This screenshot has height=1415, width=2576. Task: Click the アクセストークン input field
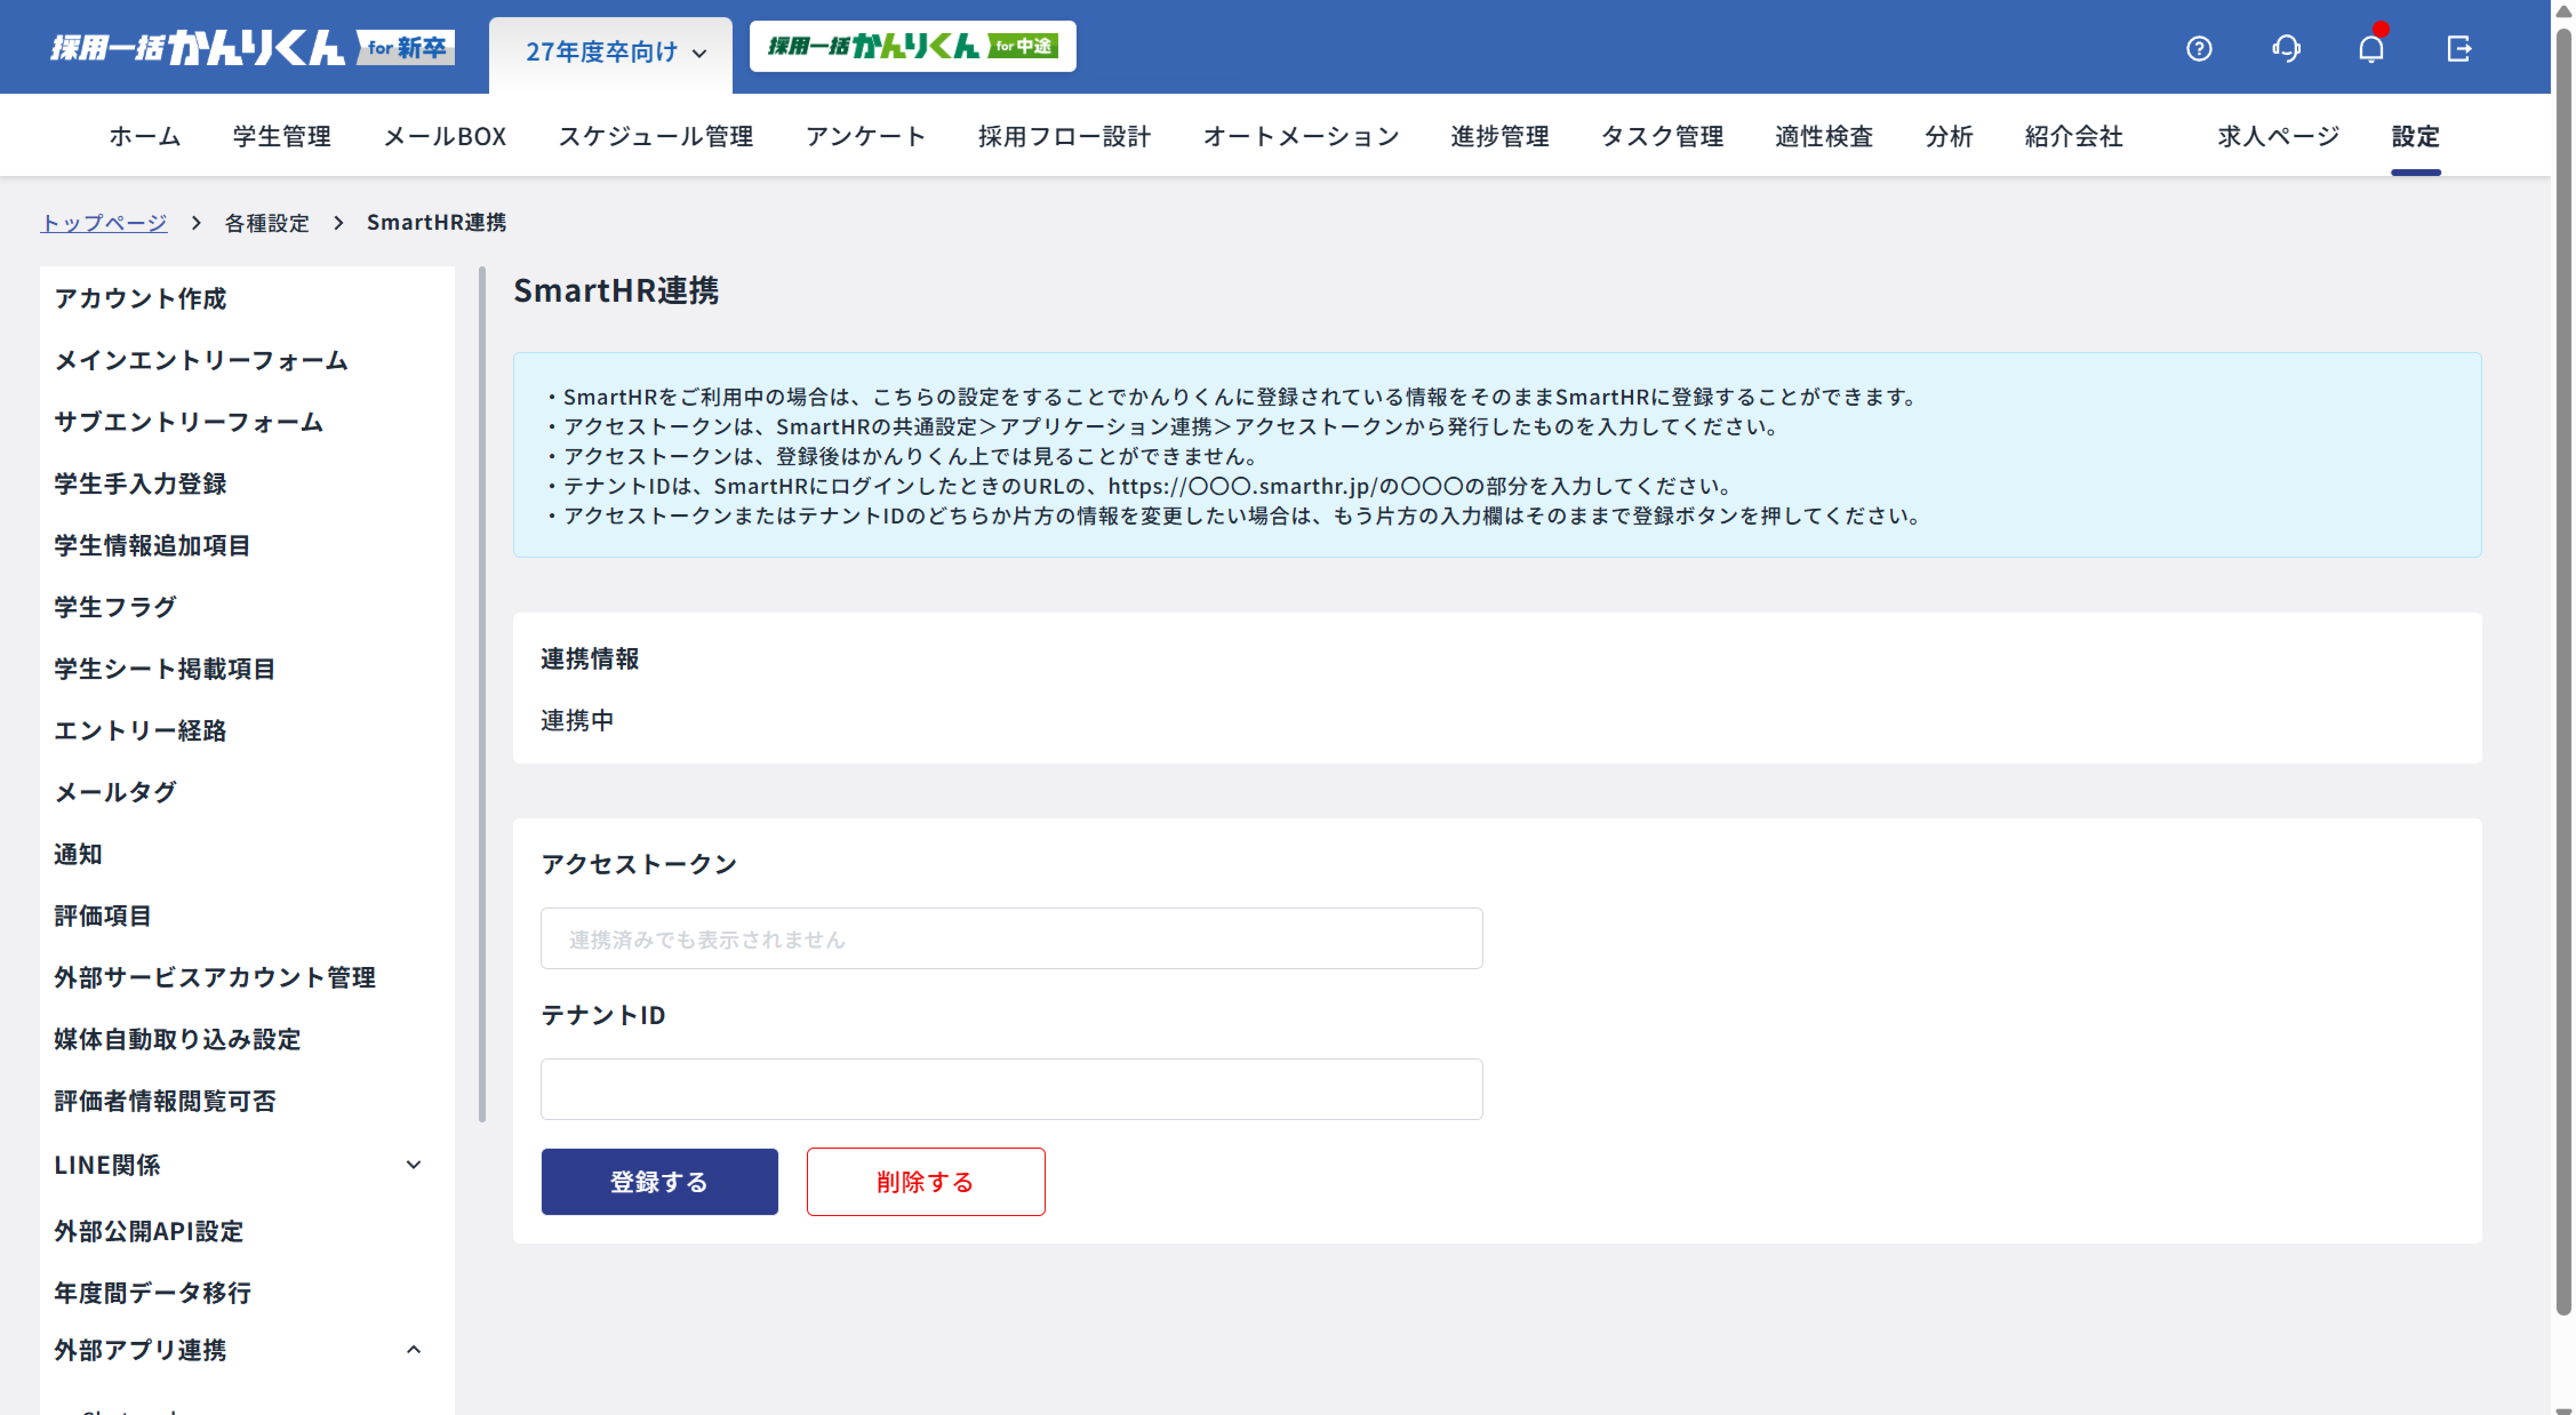tap(1011, 938)
